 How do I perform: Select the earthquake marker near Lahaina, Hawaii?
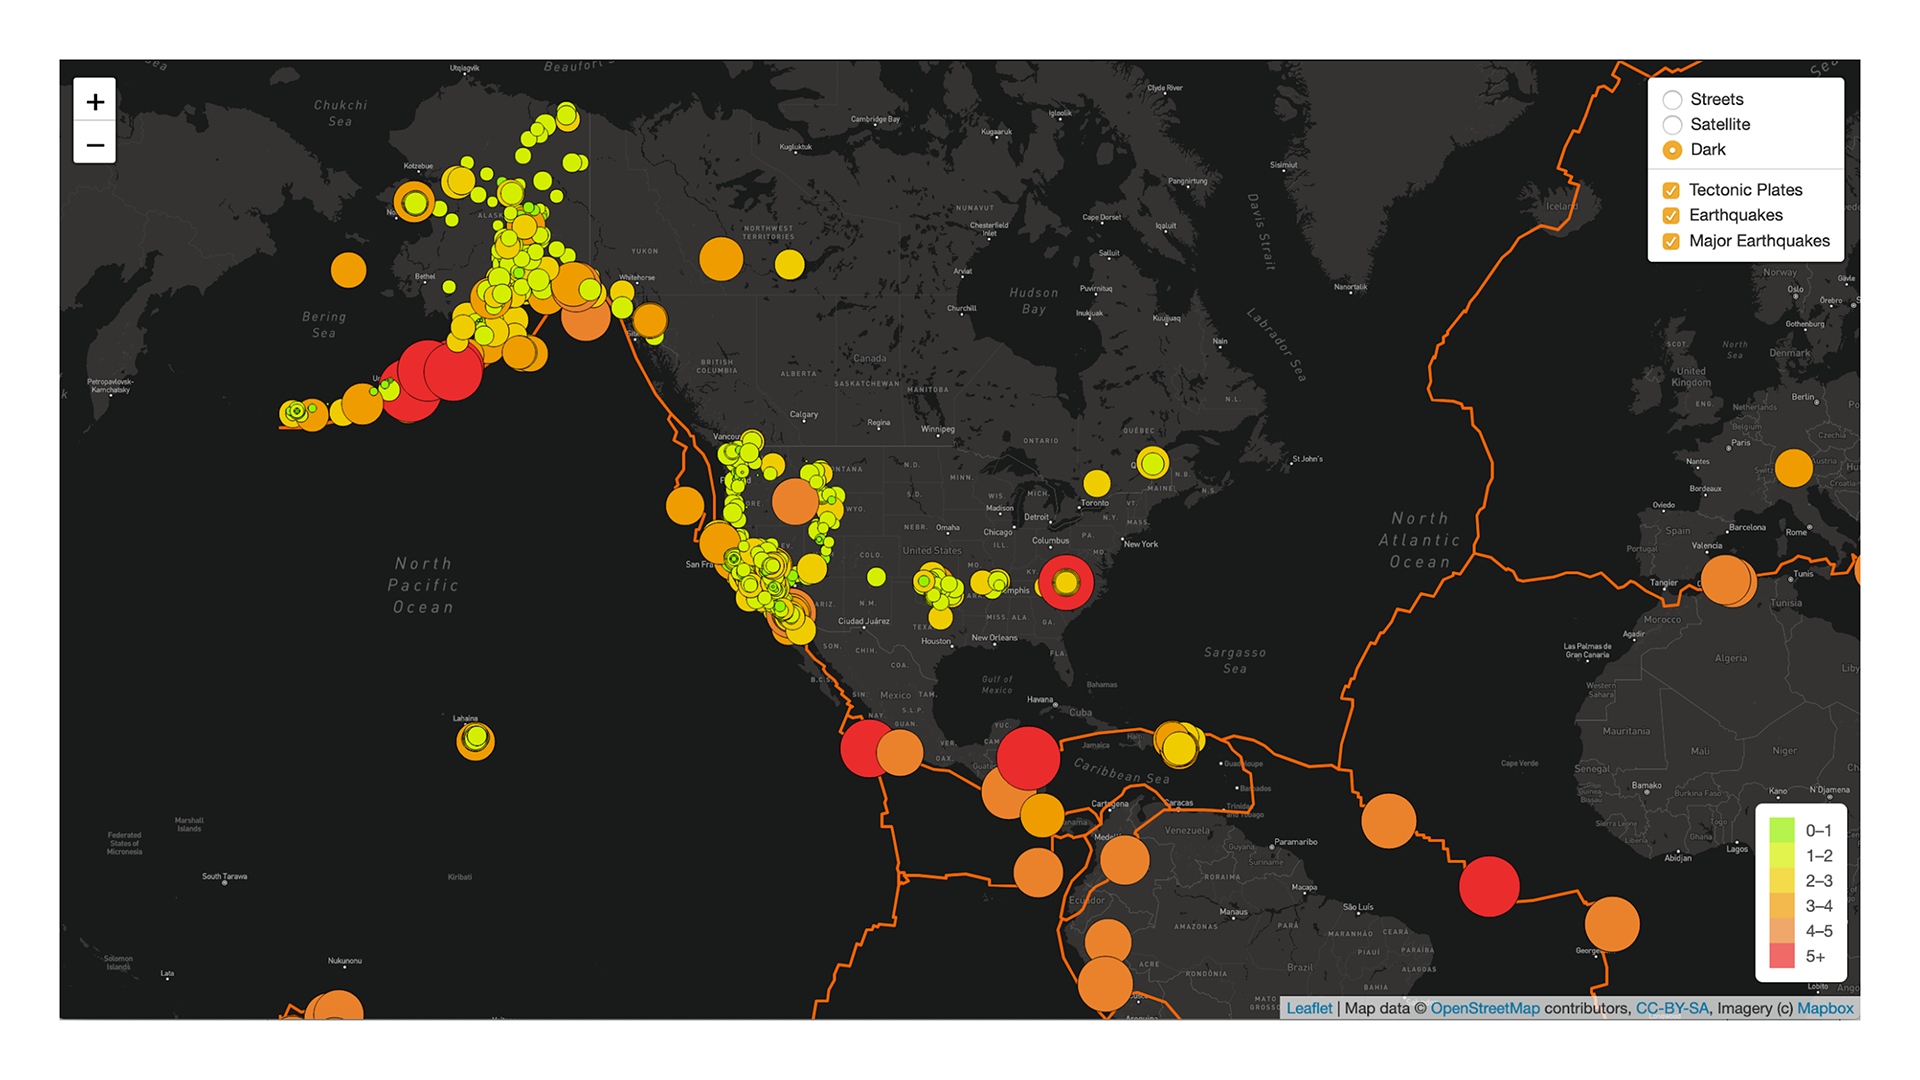point(474,740)
